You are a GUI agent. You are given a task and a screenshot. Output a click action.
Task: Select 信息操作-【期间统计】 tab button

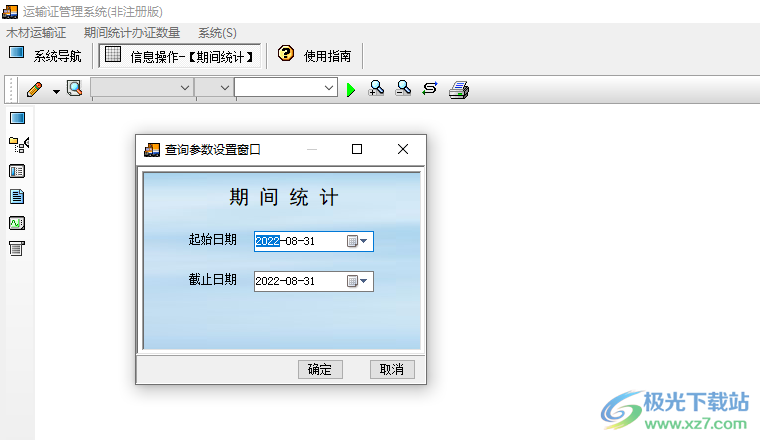point(180,56)
